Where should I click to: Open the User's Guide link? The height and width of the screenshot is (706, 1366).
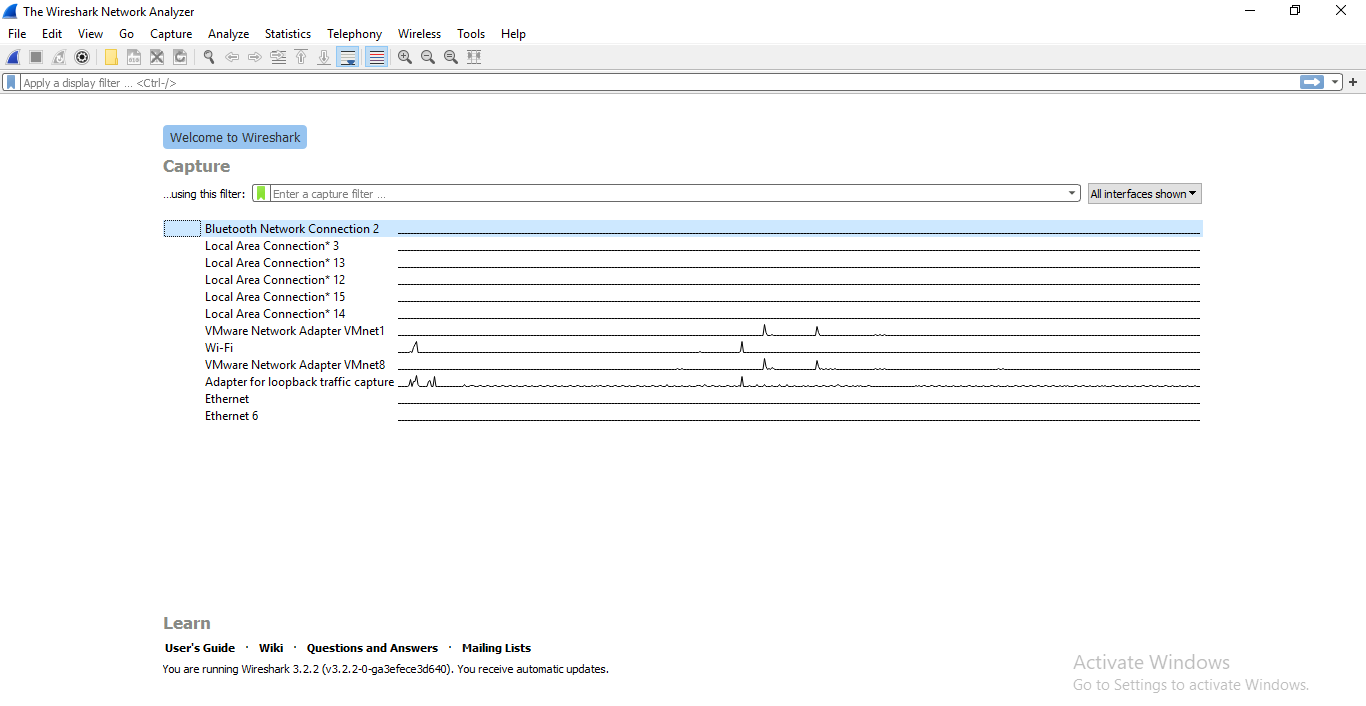[x=200, y=648]
